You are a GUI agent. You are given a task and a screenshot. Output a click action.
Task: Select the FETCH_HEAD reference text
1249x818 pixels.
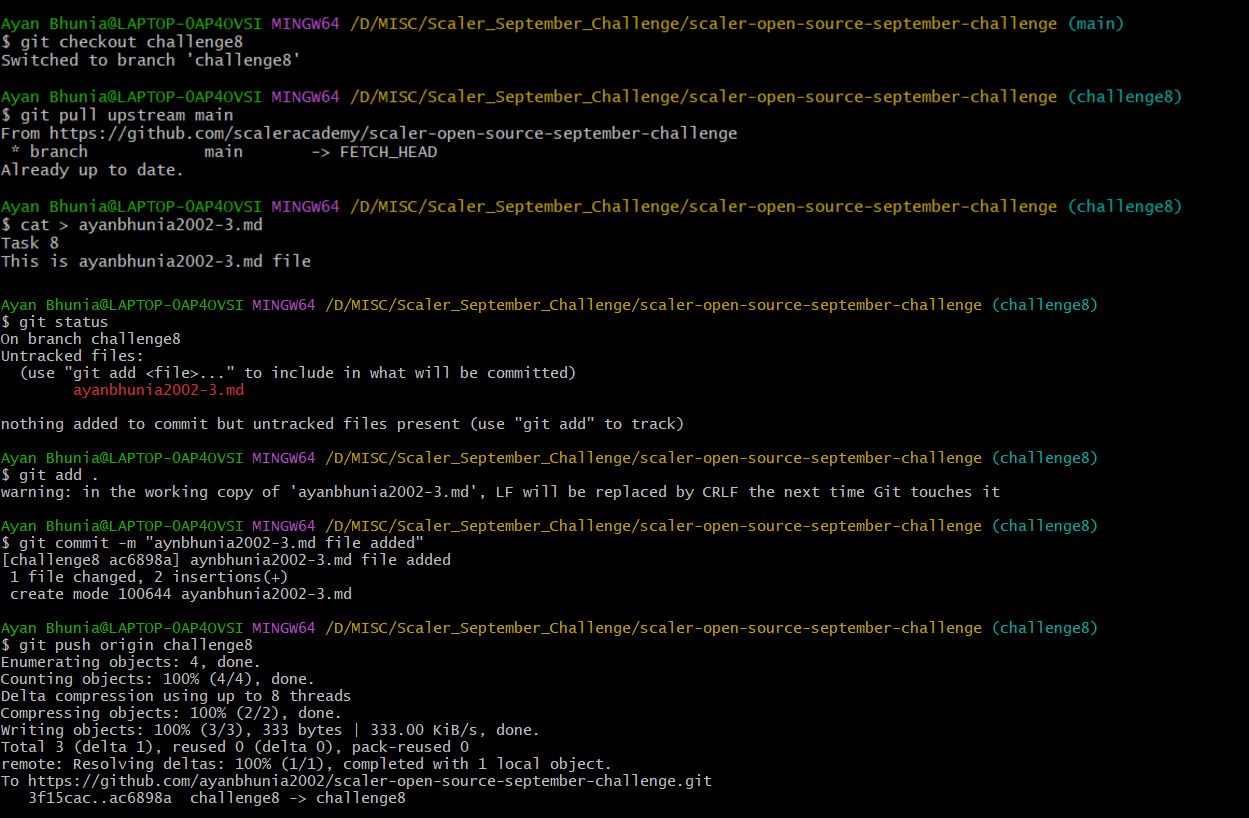click(387, 151)
